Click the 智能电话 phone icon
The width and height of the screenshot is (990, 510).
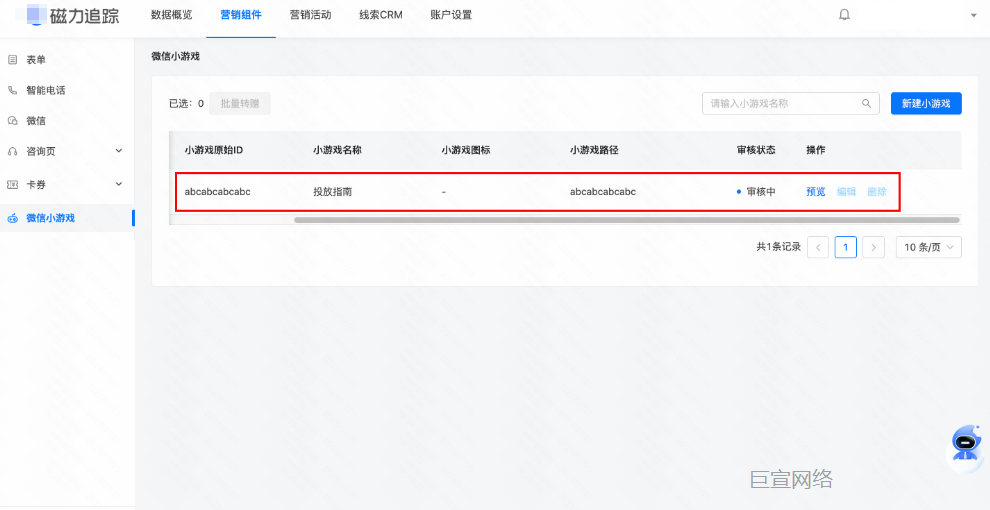point(12,90)
